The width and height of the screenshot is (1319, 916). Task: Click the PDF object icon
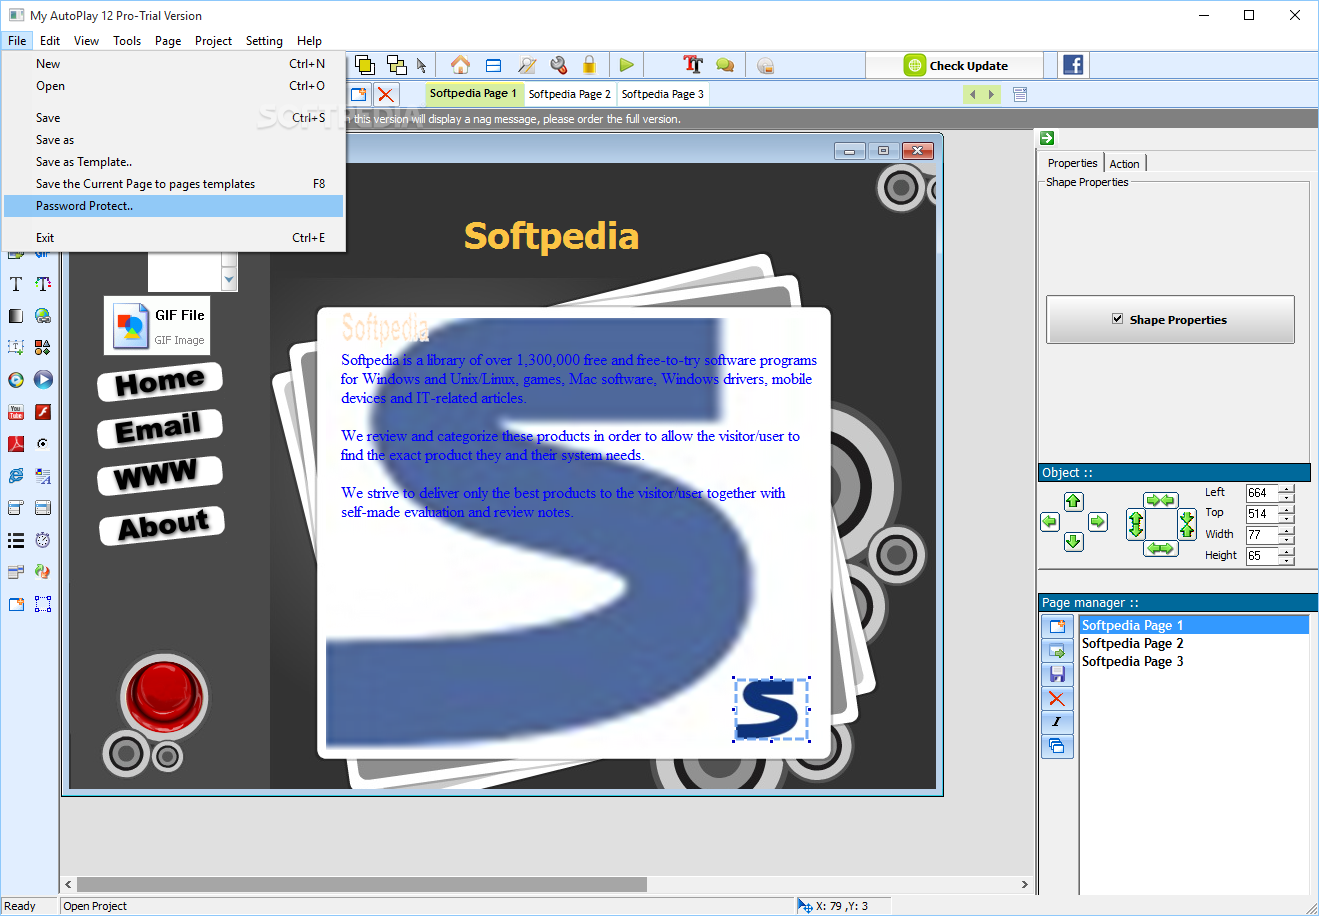point(16,444)
